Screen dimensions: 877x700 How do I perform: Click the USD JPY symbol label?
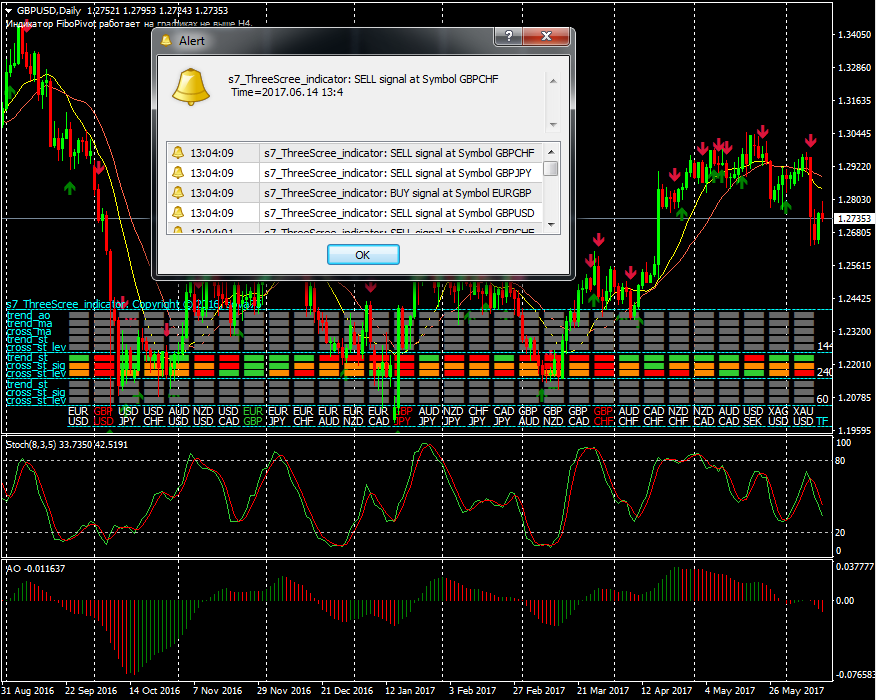coord(128,416)
